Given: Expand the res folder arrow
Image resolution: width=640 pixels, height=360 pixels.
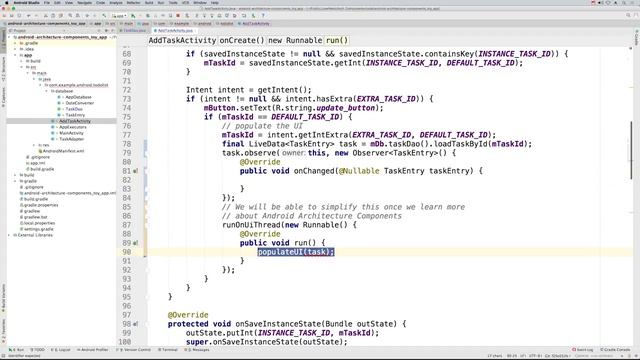Looking at the screenshot, I should click(34, 145).
